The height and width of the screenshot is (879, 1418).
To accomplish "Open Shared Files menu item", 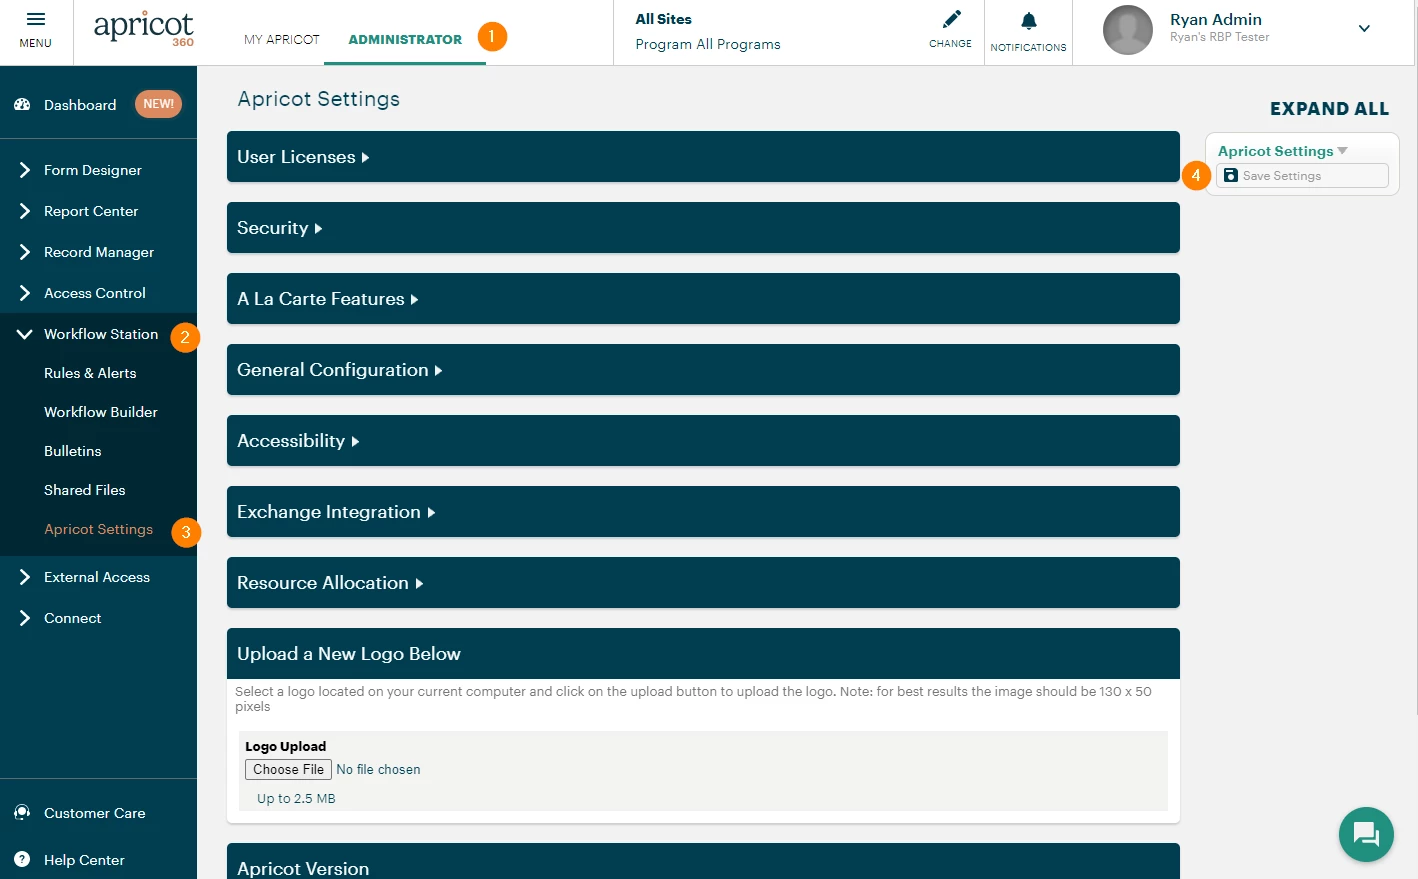I will (85, 490).
